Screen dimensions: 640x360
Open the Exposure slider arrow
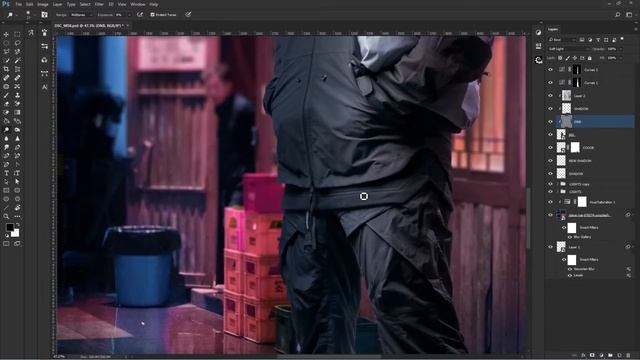point(129,15)
